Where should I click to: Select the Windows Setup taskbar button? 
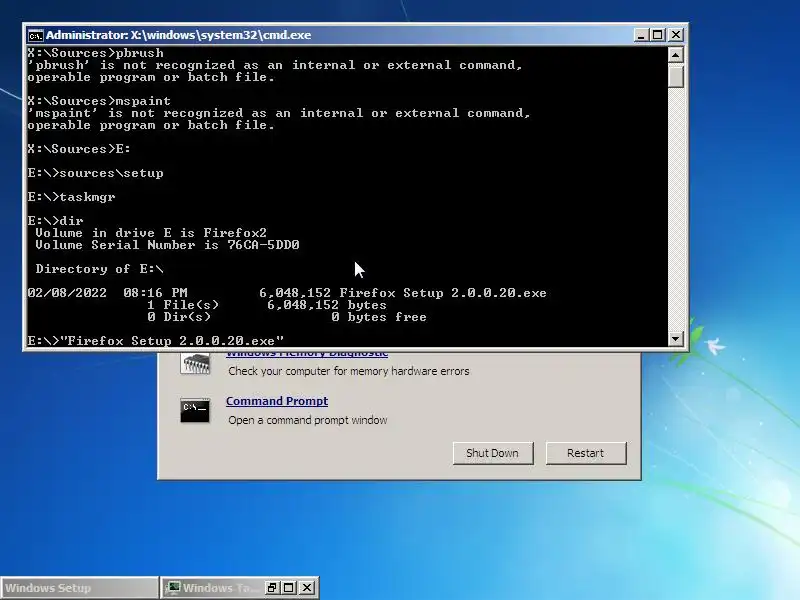pyautogui.click(x=79, y=588)
